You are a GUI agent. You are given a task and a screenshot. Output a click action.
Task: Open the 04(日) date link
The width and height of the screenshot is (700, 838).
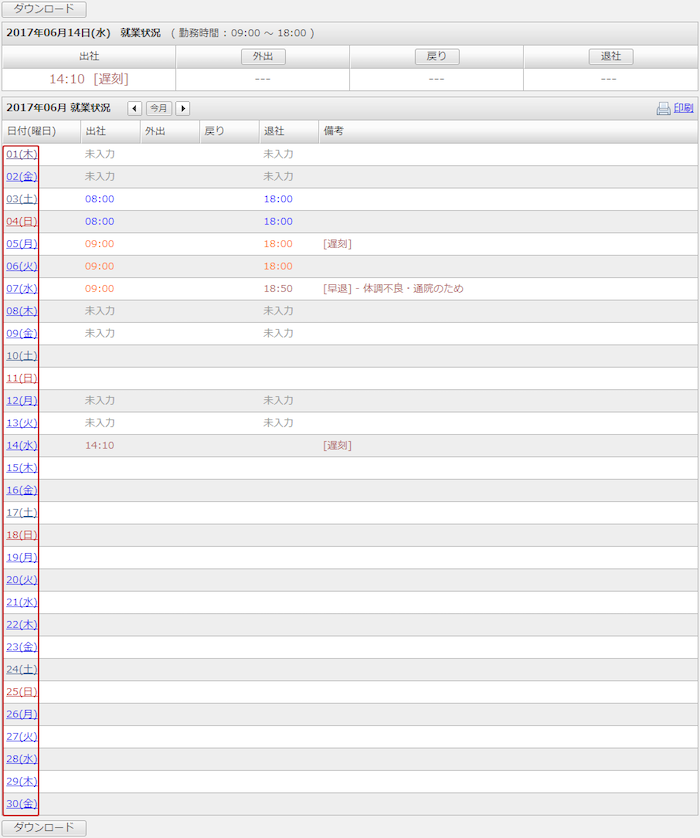(21, 221)
